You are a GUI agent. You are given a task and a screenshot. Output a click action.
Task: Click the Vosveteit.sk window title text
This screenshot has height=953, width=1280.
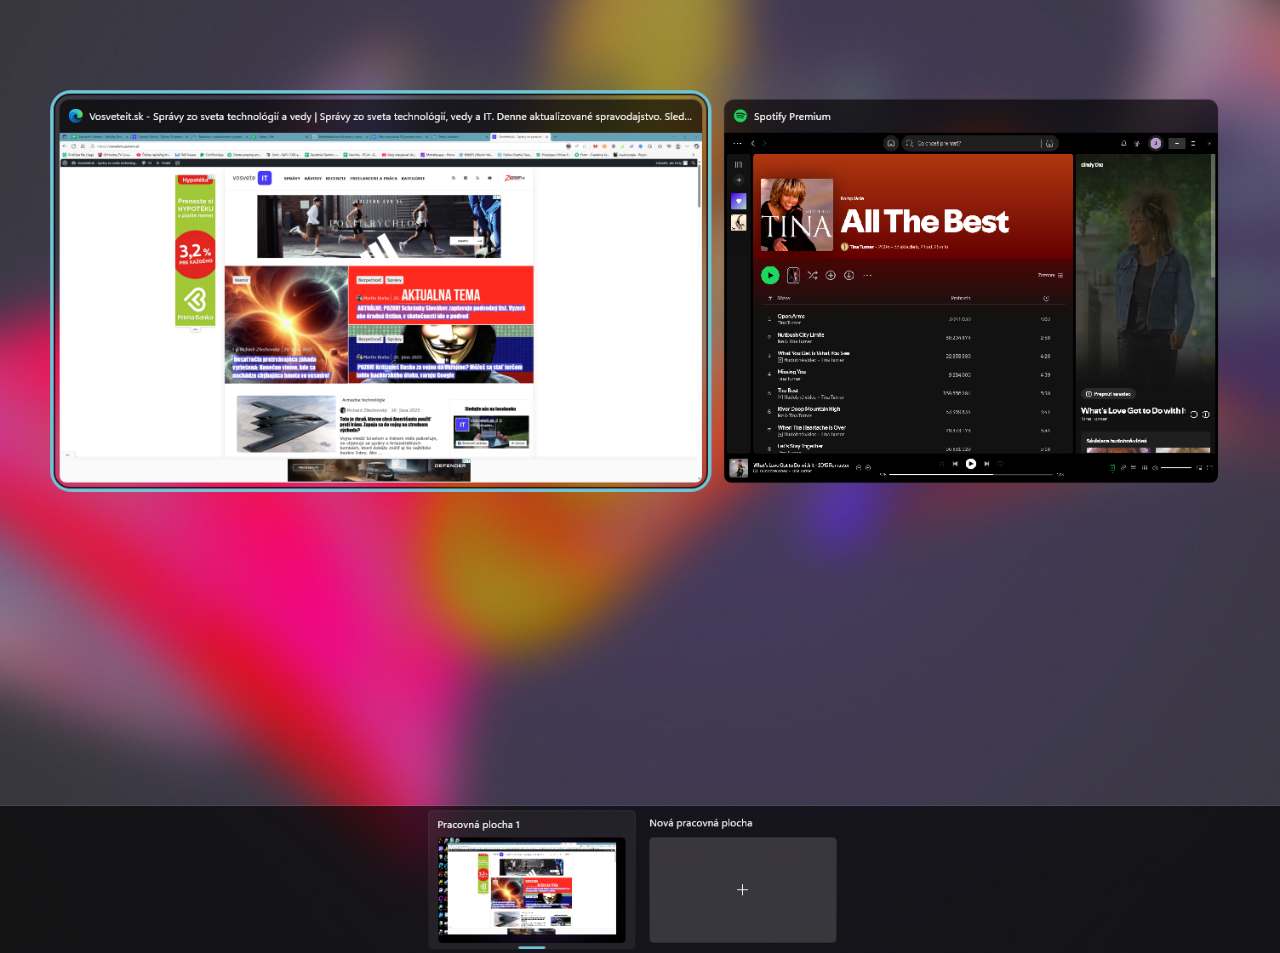pyautogui.click(x=390, y=117)
